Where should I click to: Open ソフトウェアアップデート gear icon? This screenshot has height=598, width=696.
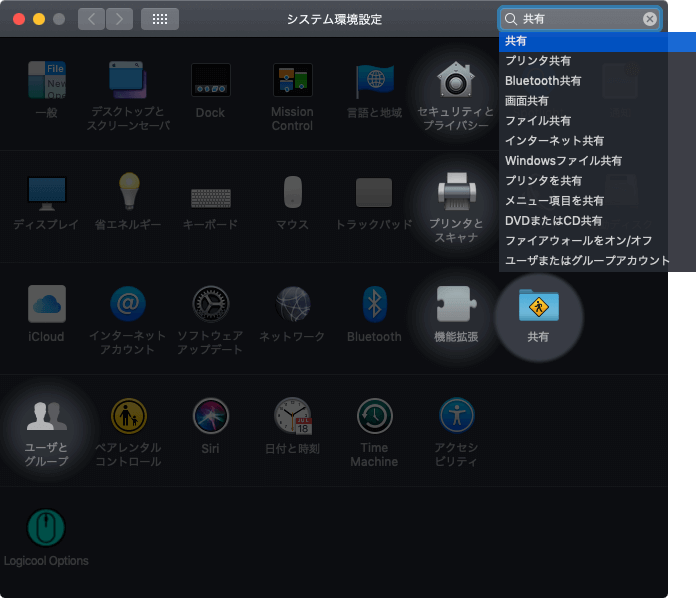click(211, 304)
